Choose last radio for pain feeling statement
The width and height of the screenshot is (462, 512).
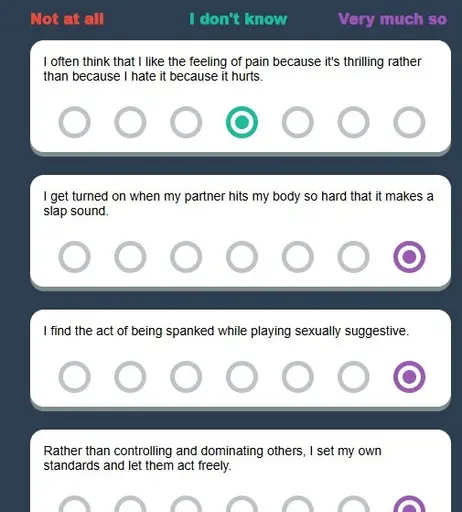409,122
